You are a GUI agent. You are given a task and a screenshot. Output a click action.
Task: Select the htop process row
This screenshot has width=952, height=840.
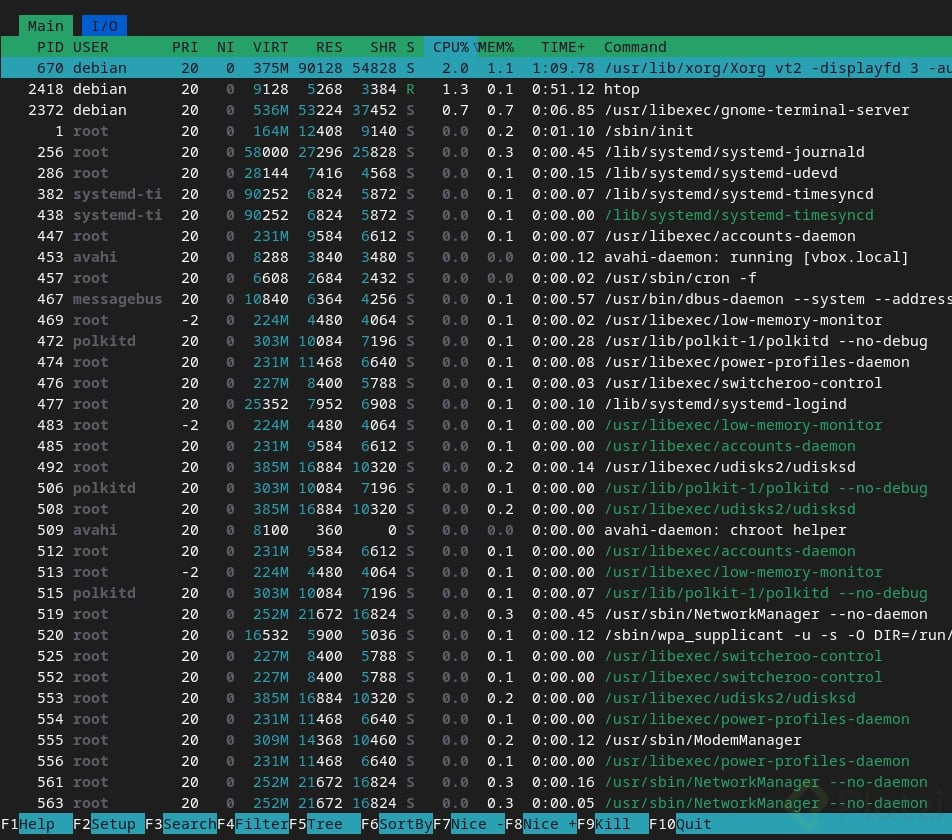(x=476, y=89)
